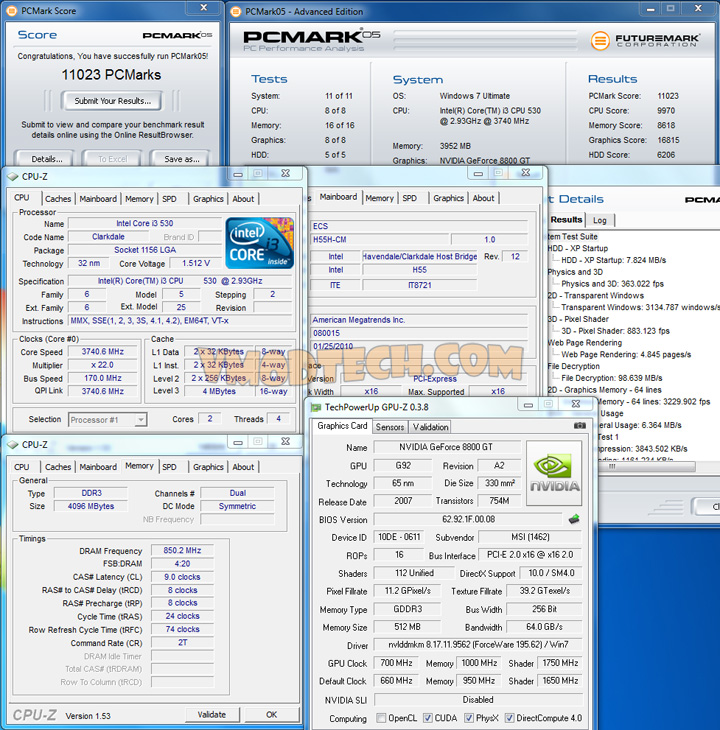
Task: Click the top CPU-Z window title icon
Action: (x=13, y=176)
